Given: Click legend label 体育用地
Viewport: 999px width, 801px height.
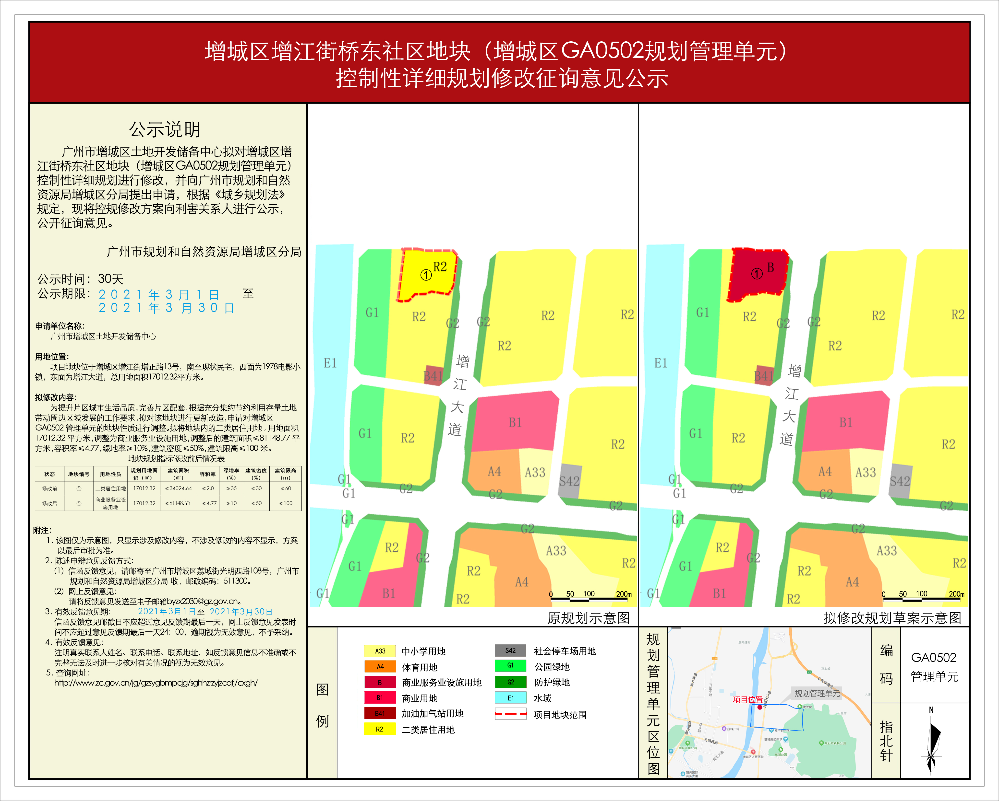Looking at the screenshot, I should tap(419, 667).
